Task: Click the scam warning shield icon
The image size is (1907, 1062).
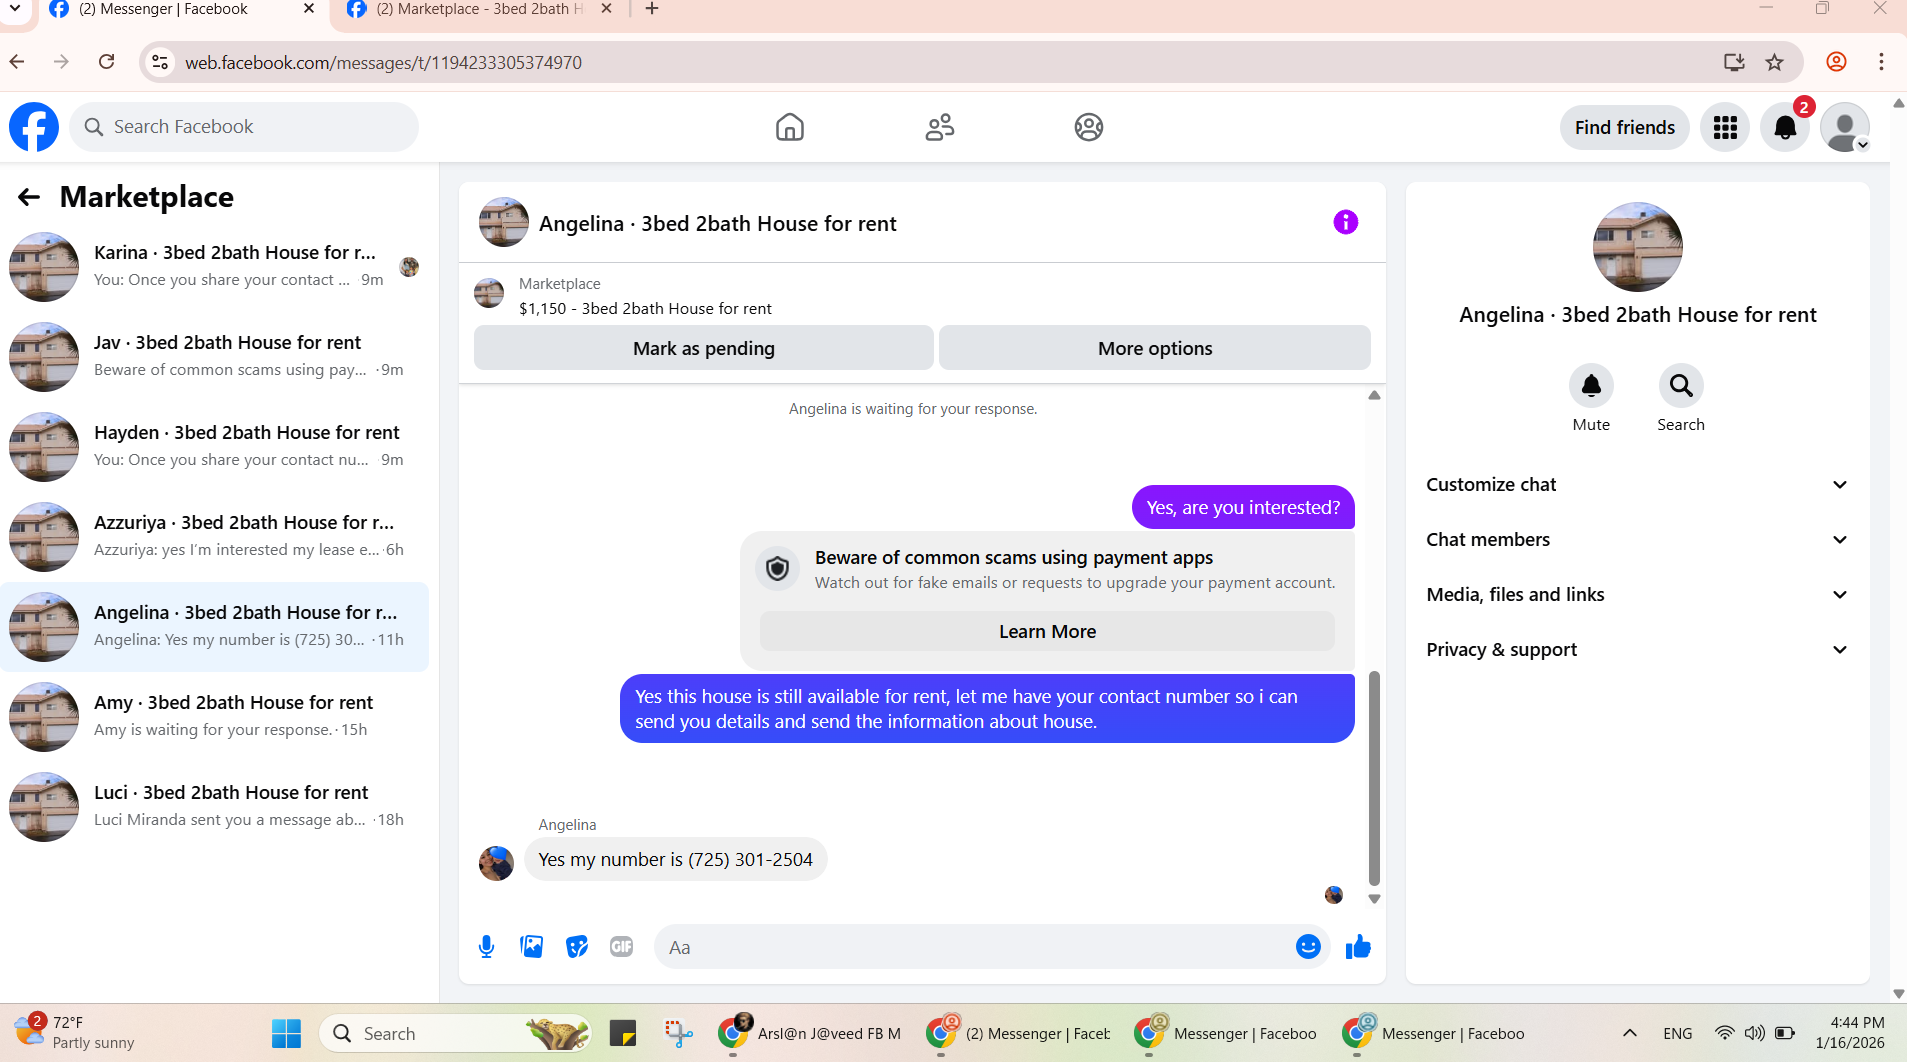Action: 777,569
